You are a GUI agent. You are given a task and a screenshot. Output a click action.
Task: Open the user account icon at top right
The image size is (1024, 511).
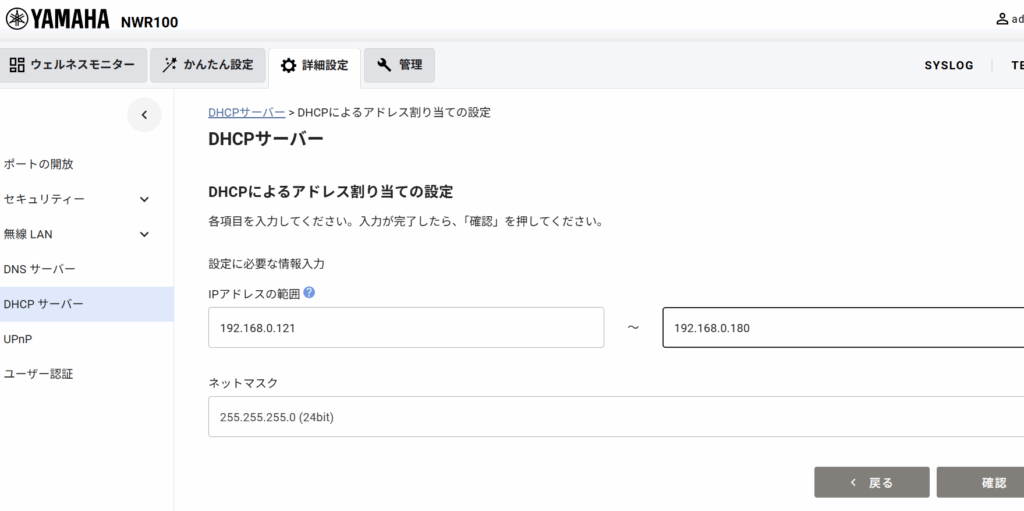1002,19
